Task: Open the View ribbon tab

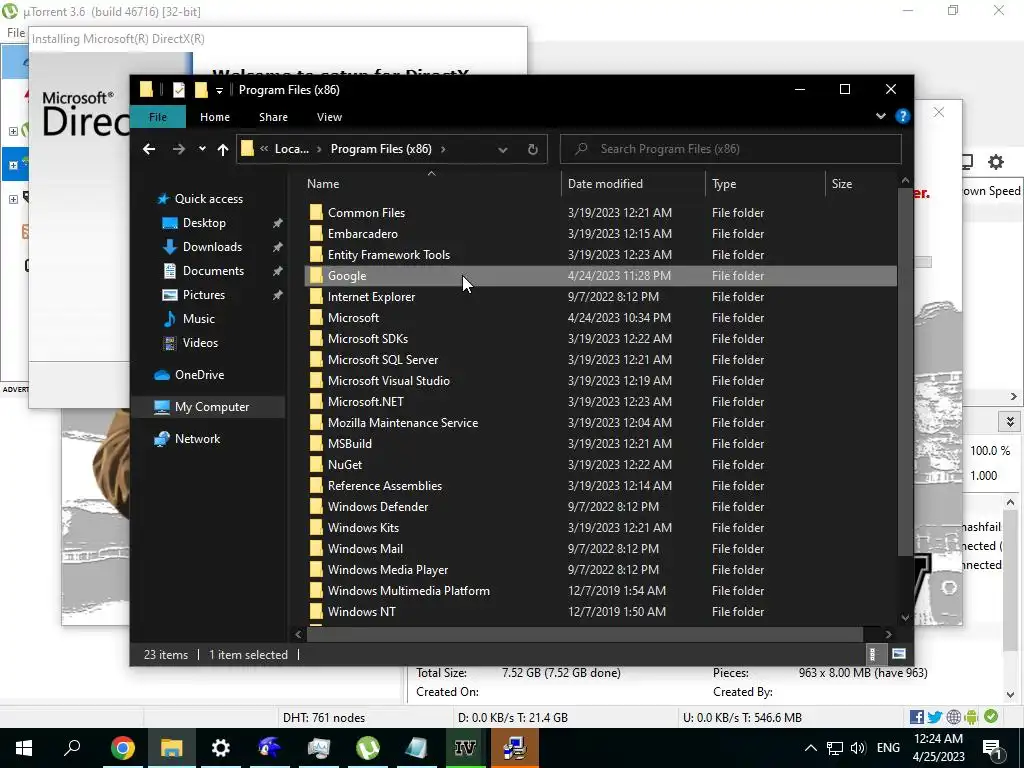Action: 329,117
